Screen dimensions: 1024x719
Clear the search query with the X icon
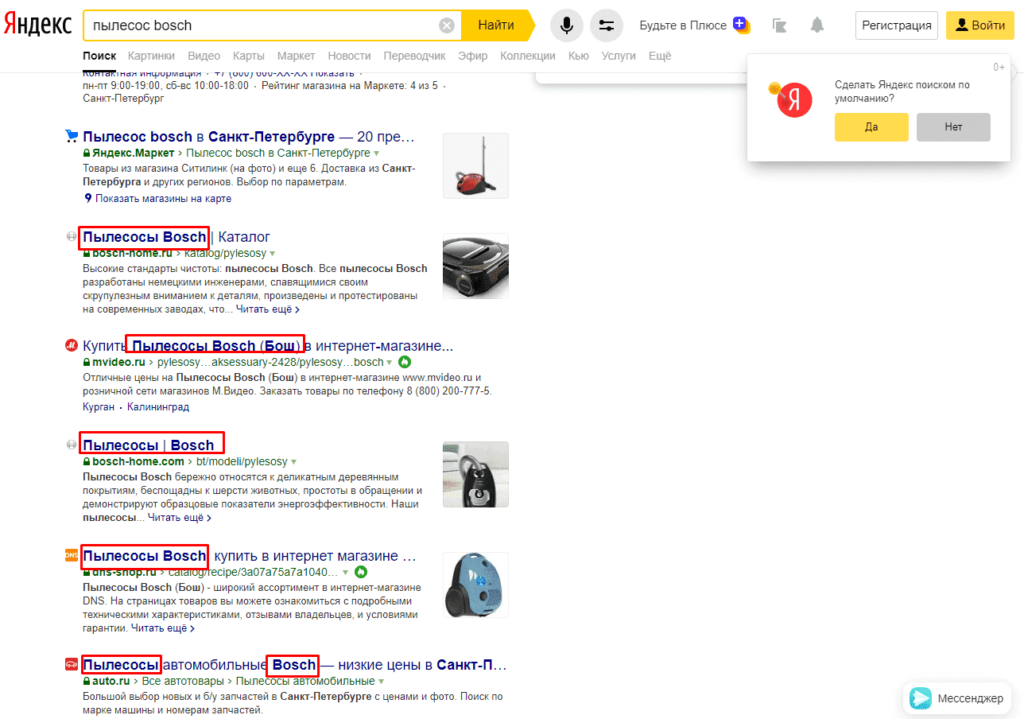pyautogui.click(x=447, y=25)
